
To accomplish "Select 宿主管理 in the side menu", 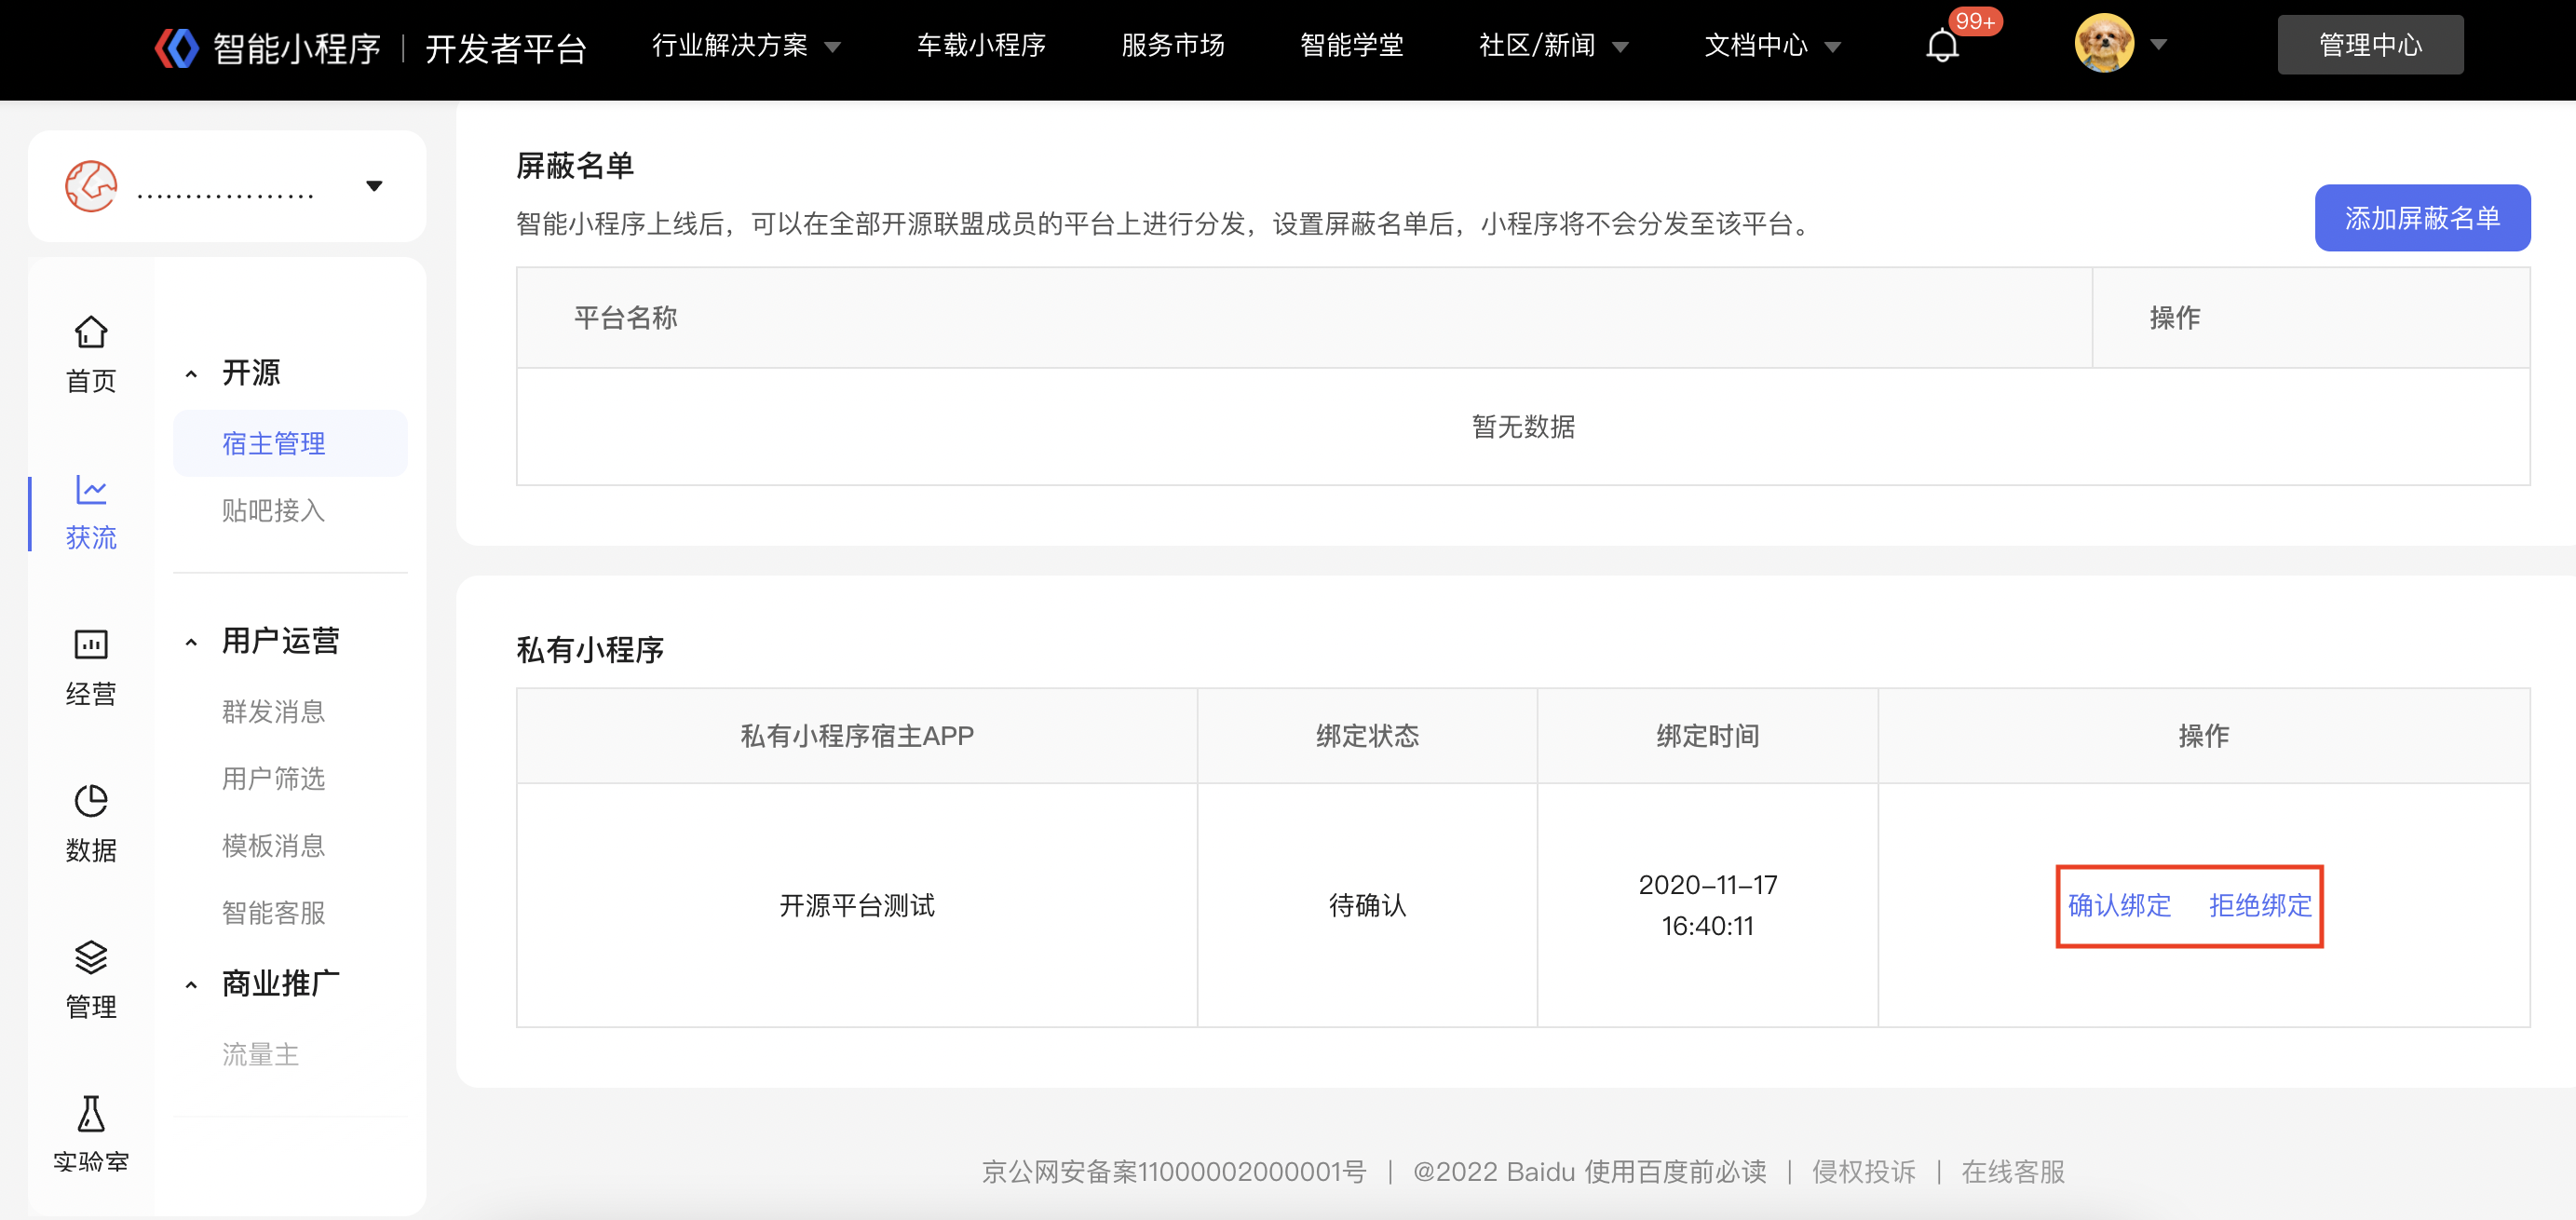I will (x=290, y=443).
